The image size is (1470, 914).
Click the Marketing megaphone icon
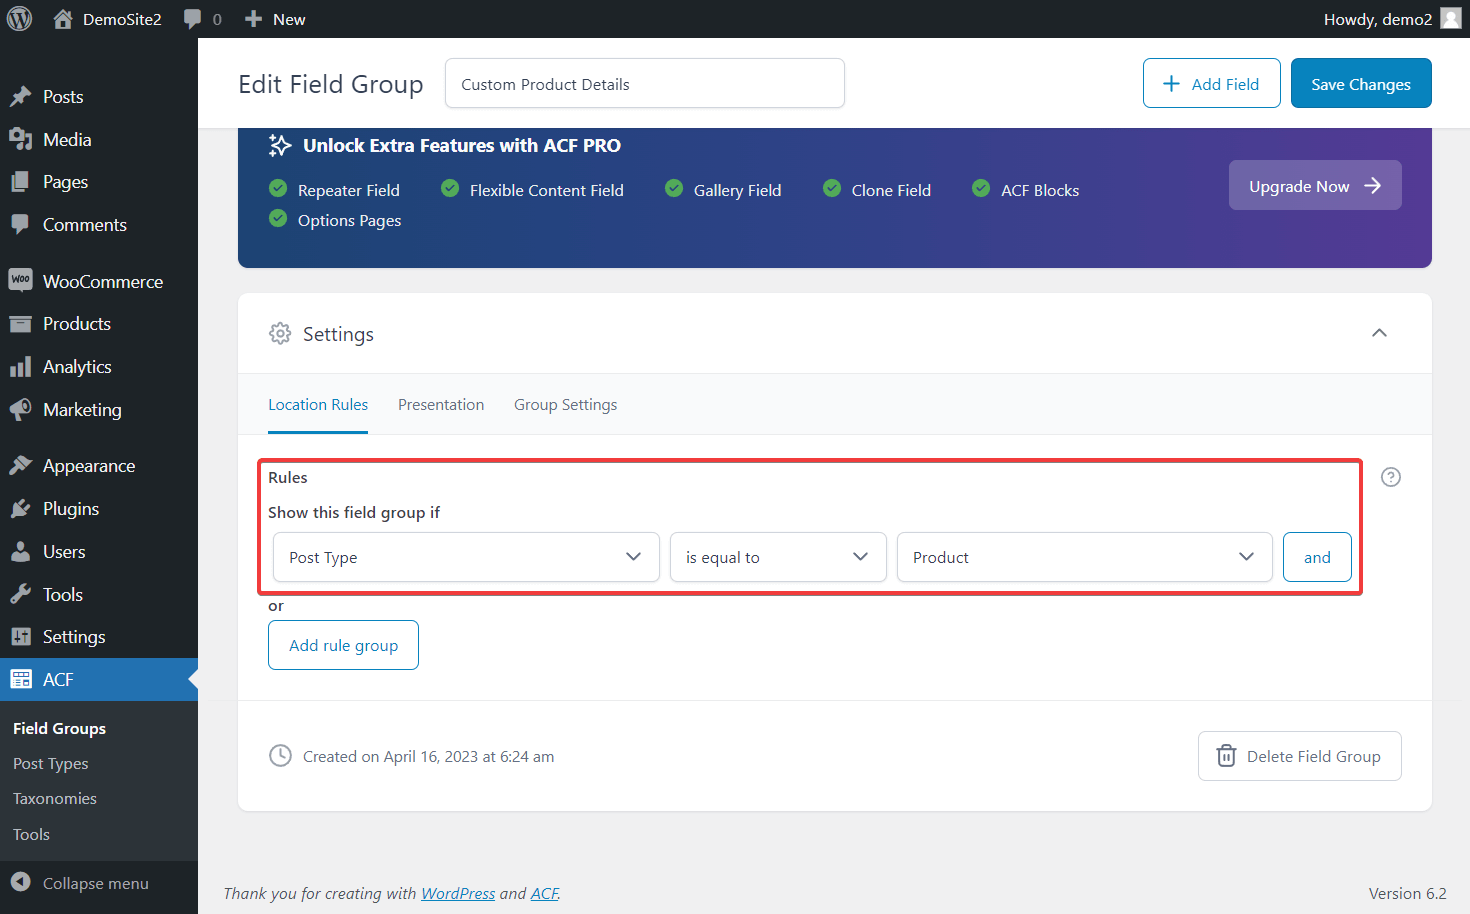tap(21, 410)
